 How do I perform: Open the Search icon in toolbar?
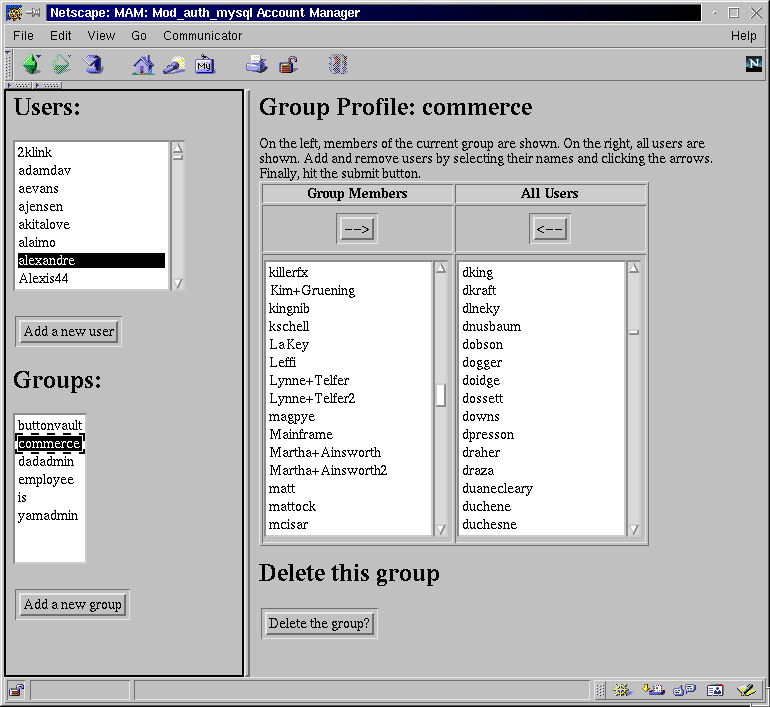click(174, 65)
